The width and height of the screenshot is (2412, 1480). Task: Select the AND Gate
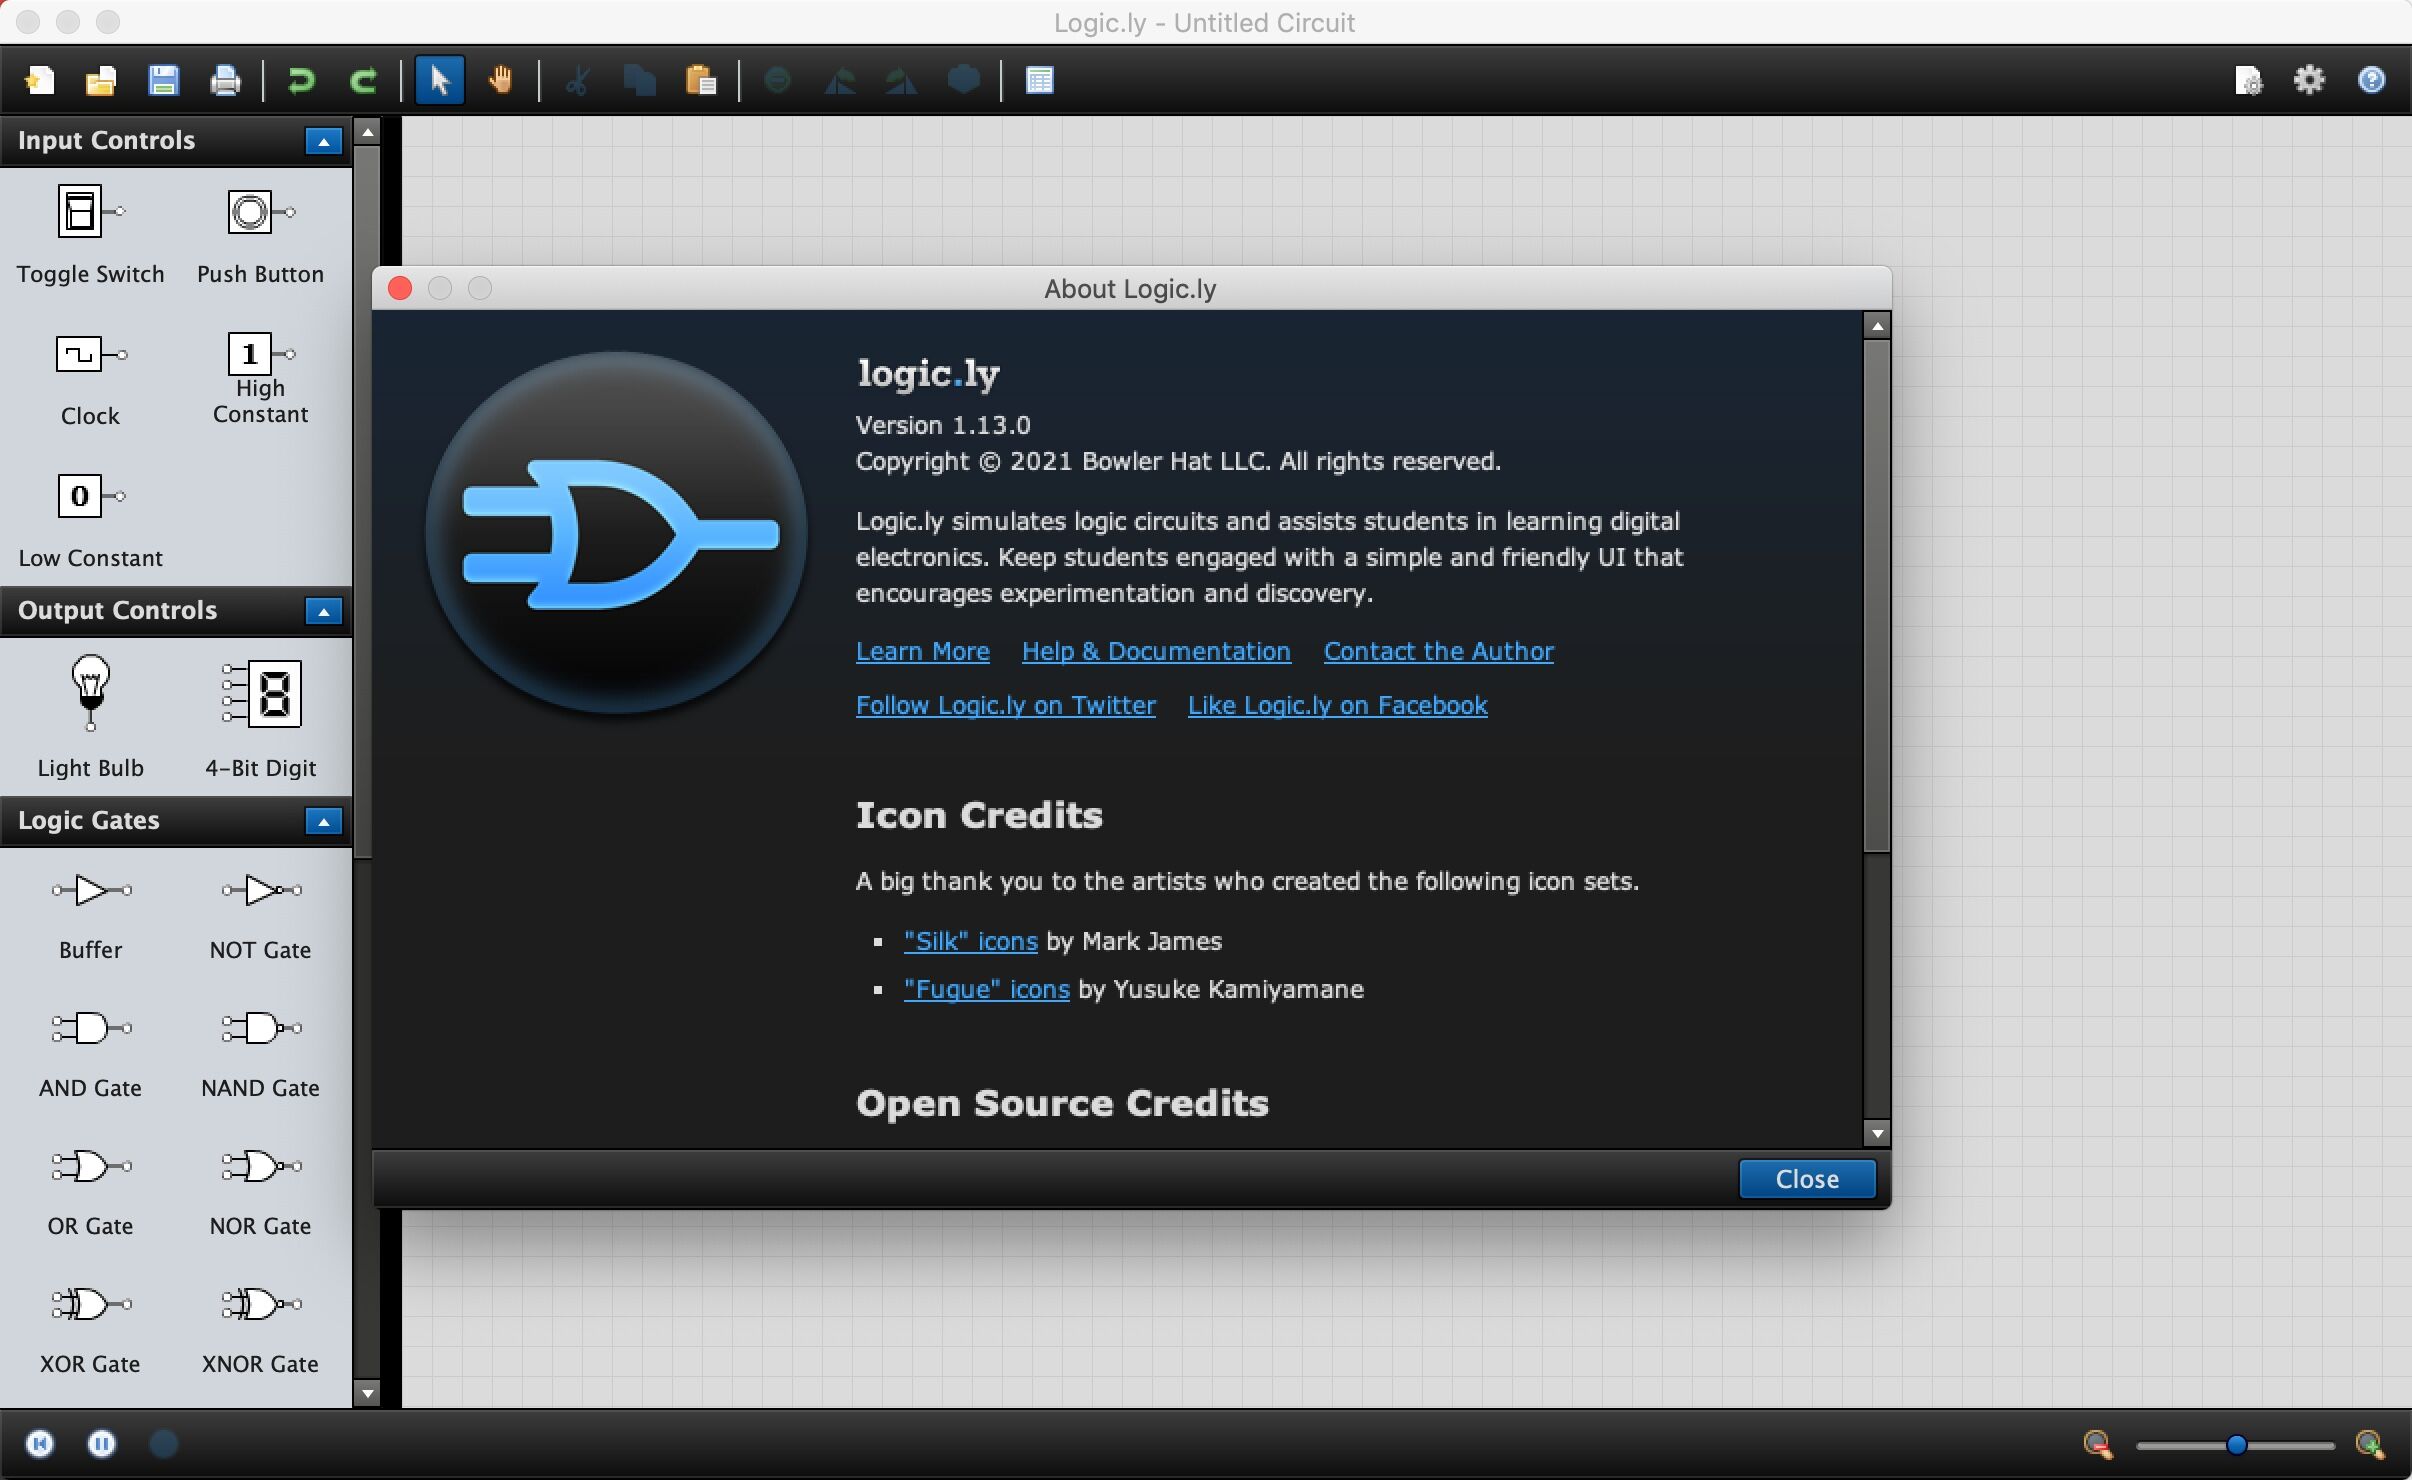[x=90, y=1054]
